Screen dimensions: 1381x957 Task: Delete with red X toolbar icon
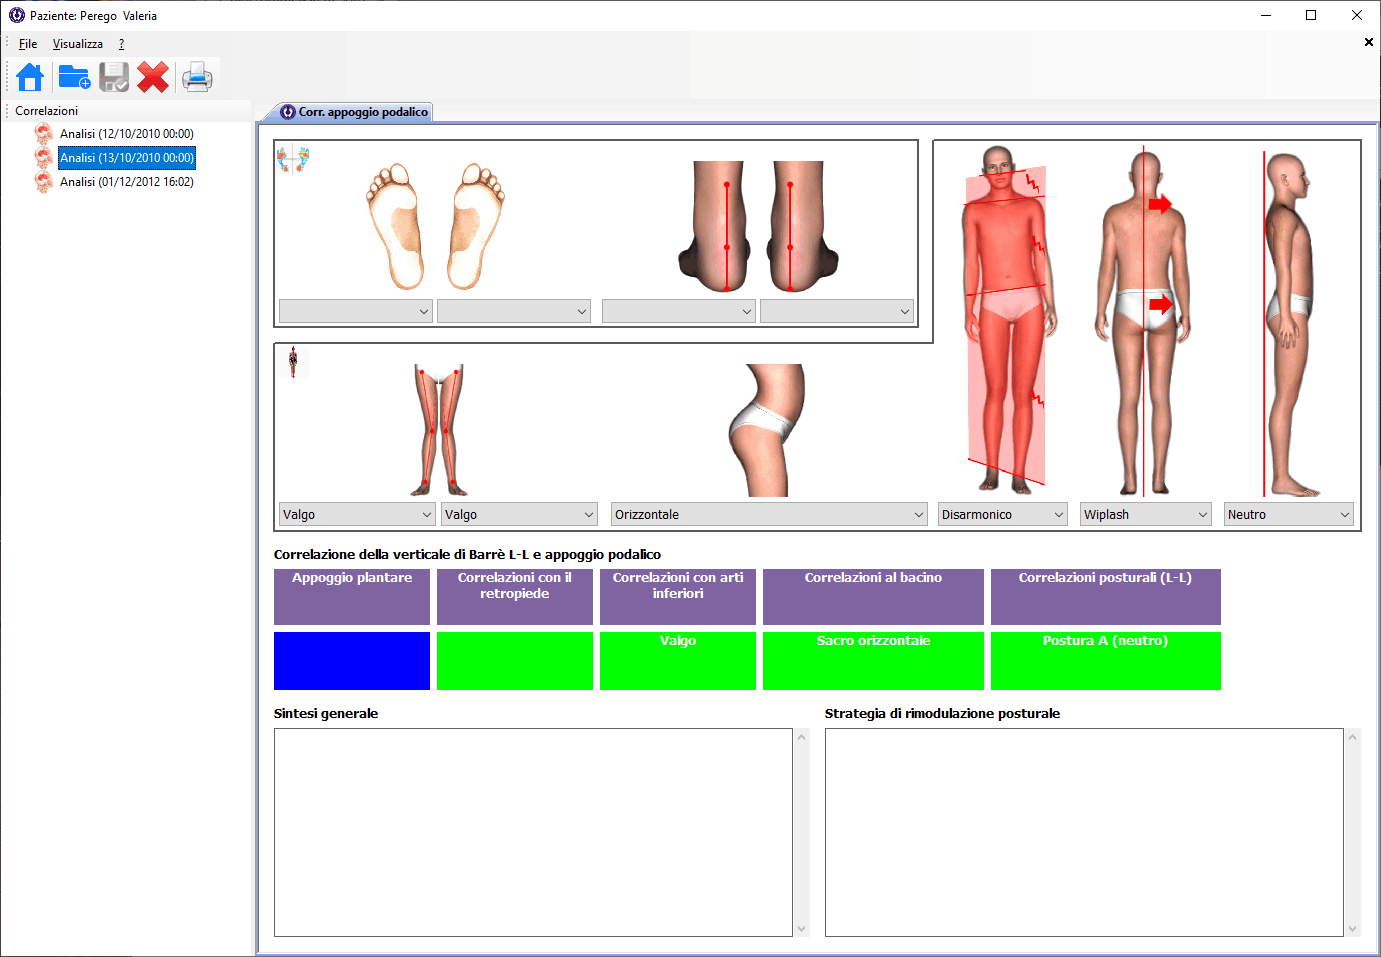[153, 77]
